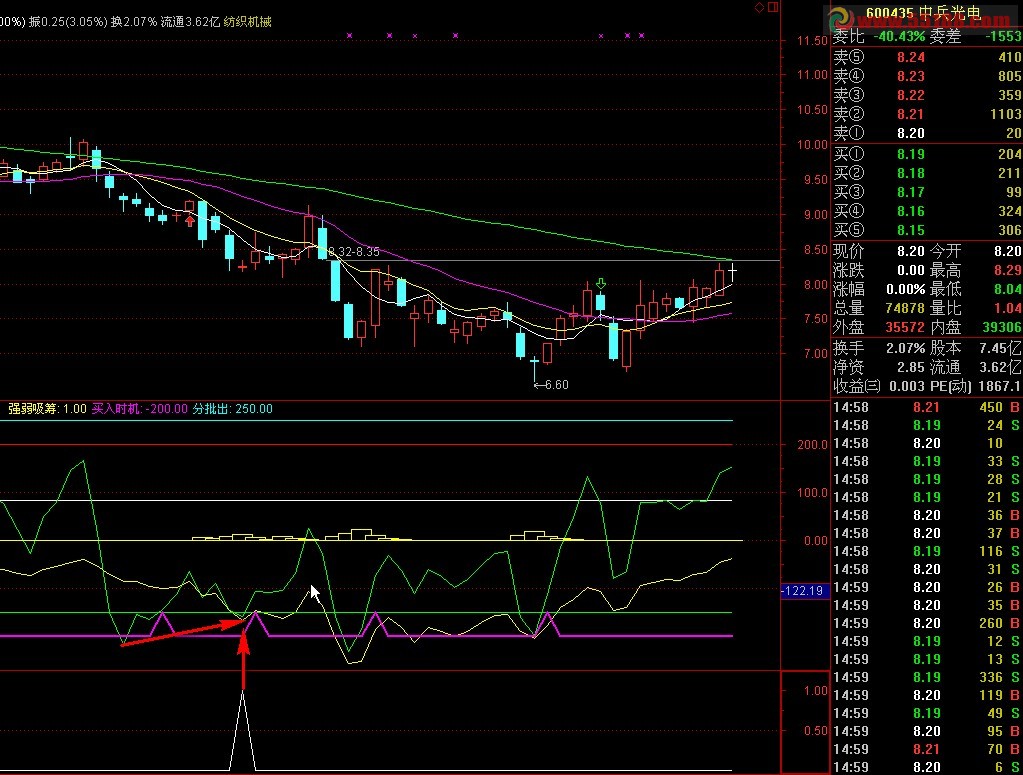Click the leftmost magenta x marker
The height and width of the screenshot is (775, 1023).
(x=349, y=35)
